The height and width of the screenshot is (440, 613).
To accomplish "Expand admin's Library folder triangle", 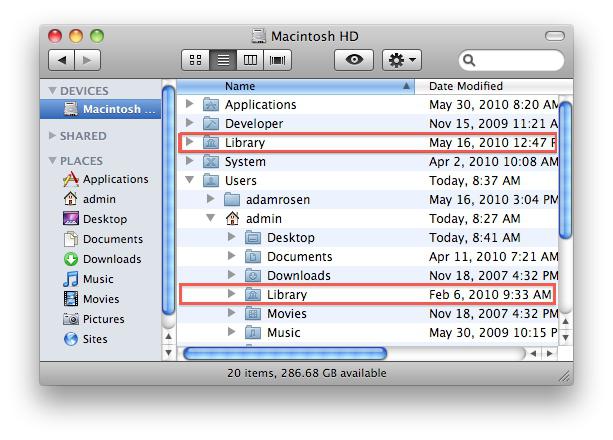I will click(232, 294).
